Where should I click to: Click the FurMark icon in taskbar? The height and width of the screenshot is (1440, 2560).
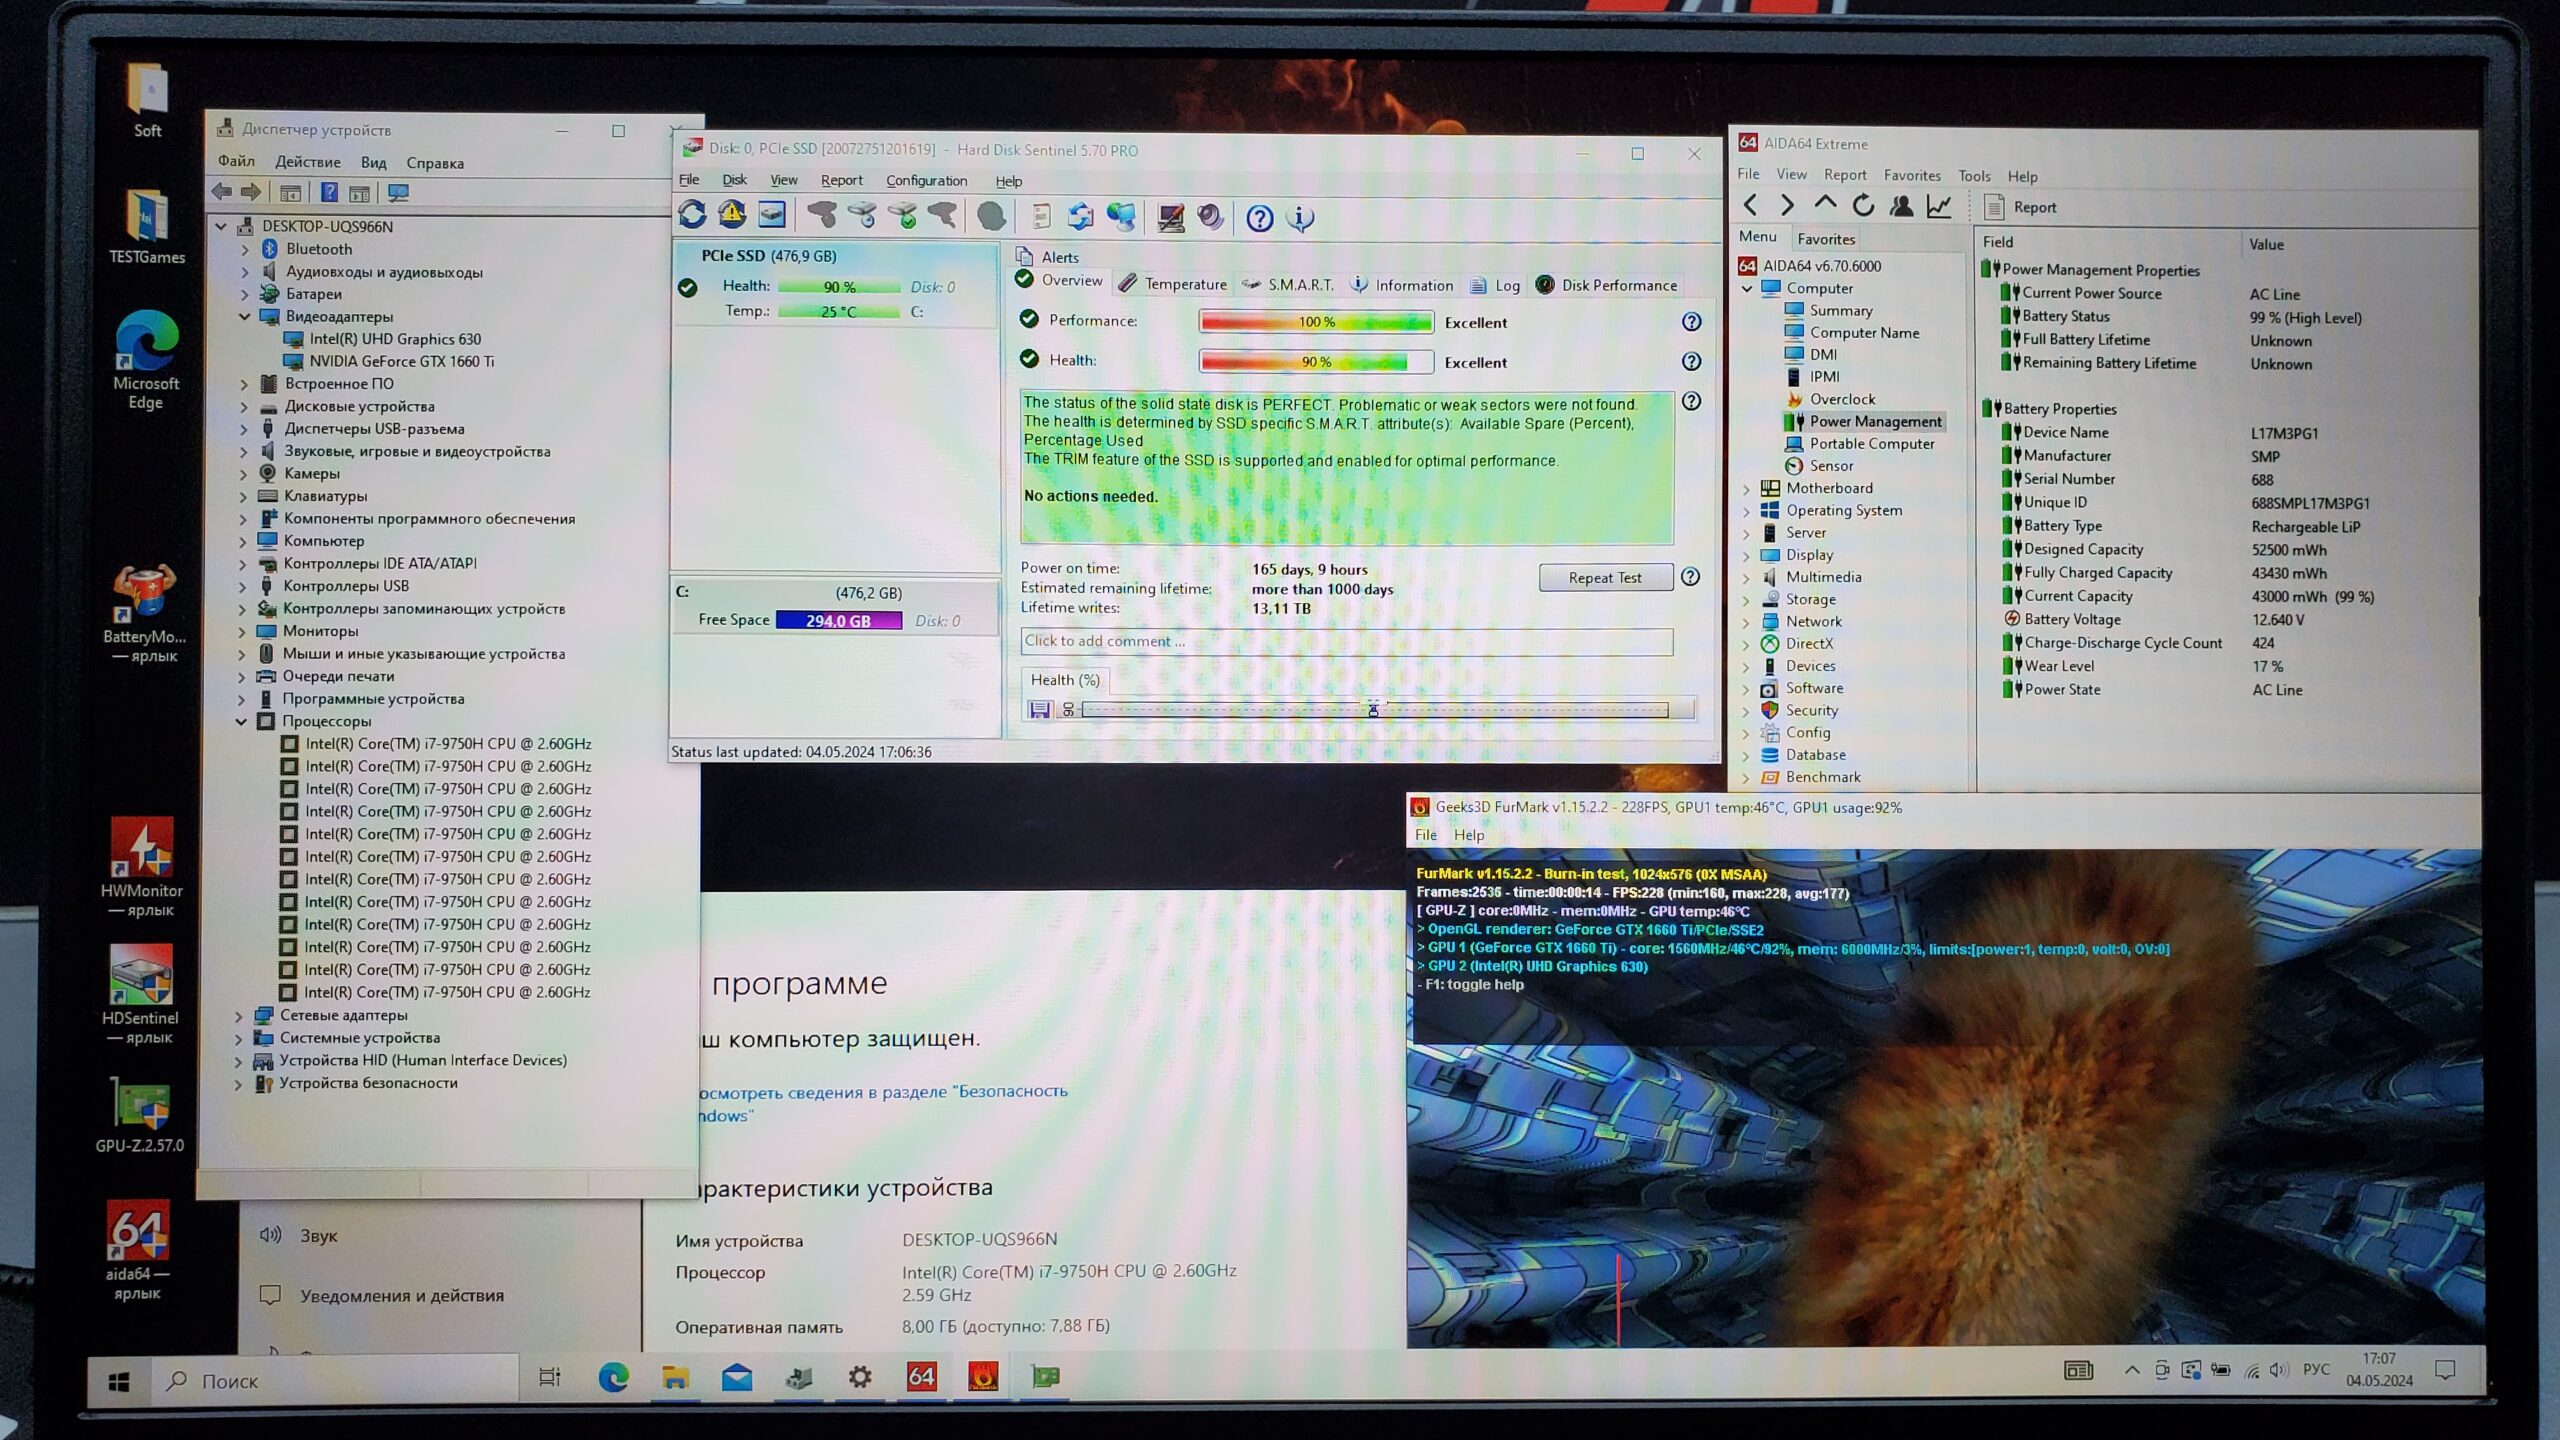pos(983,1377)
